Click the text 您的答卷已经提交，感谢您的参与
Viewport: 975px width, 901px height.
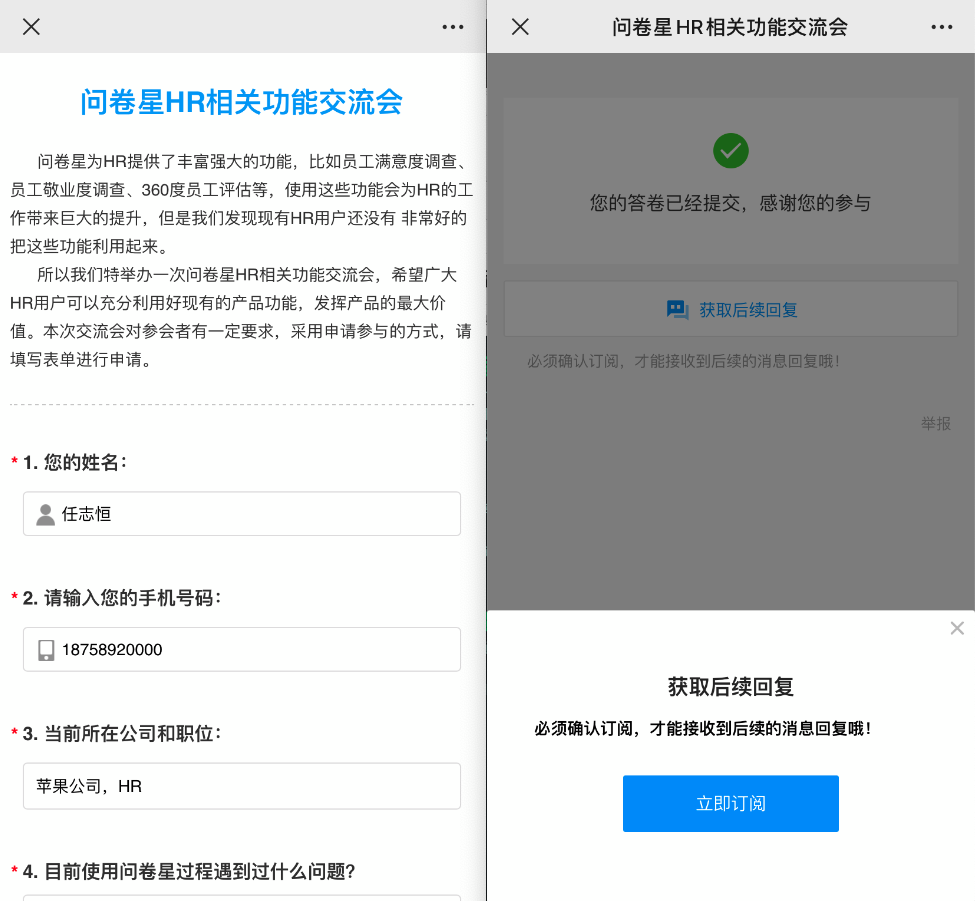(731, 203)
